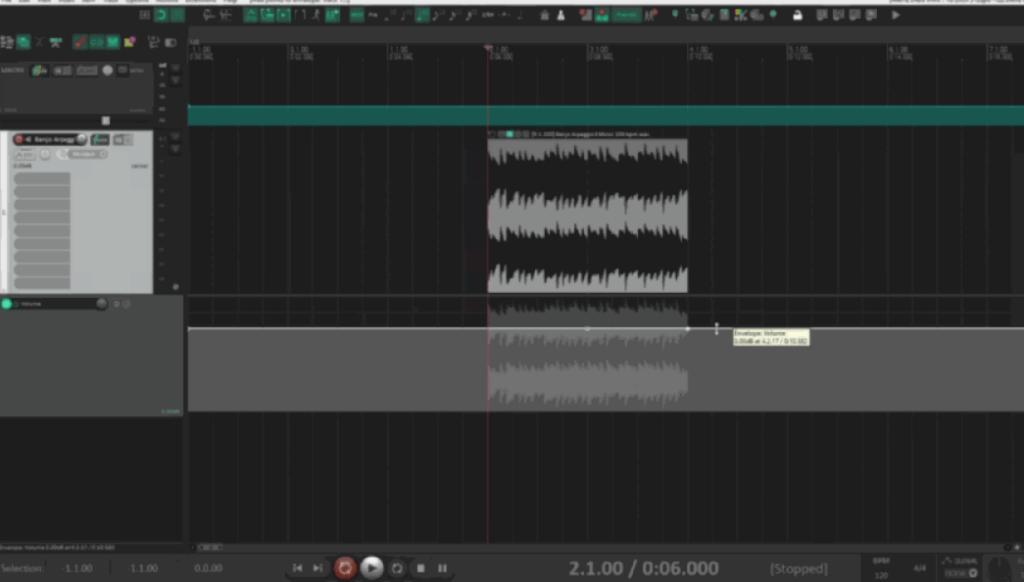Click the green Preroll button in the toolbar

coord(626,14)
